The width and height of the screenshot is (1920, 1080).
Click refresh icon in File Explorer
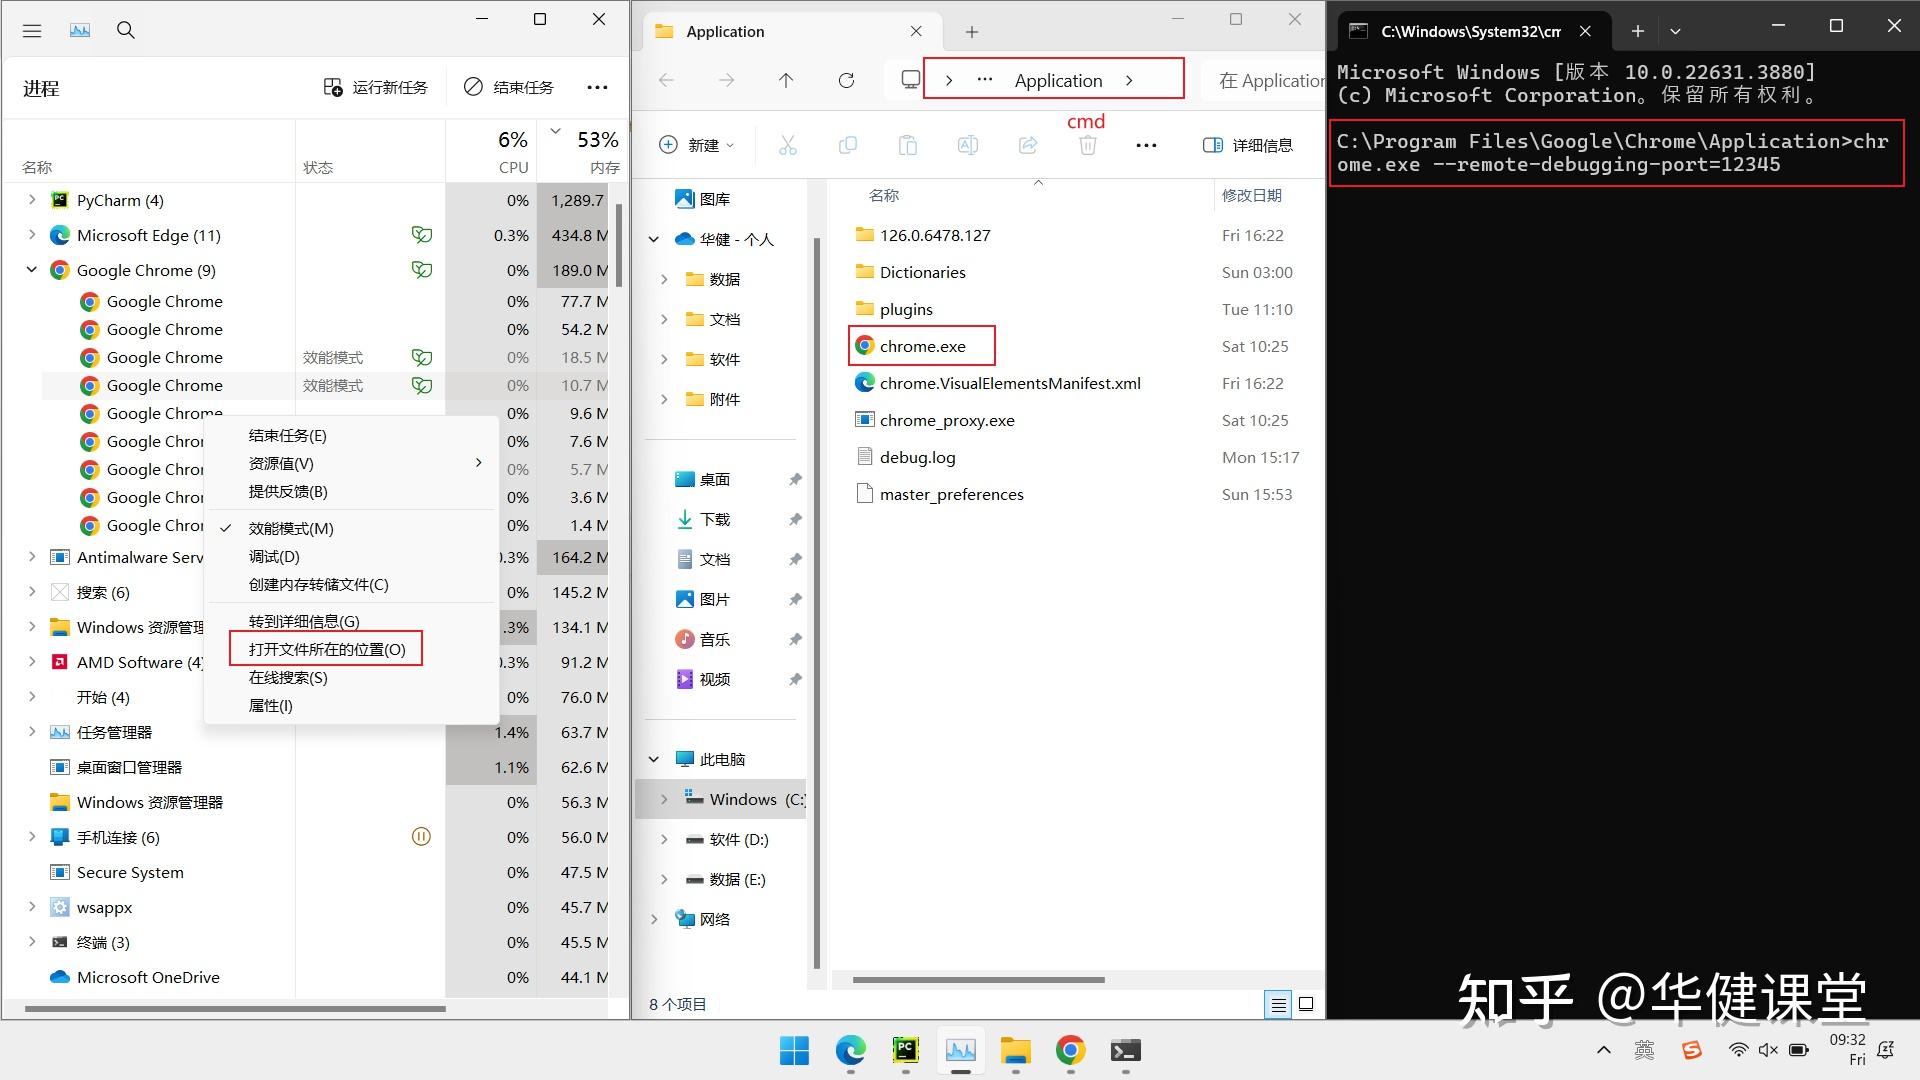tap(846, 80)
